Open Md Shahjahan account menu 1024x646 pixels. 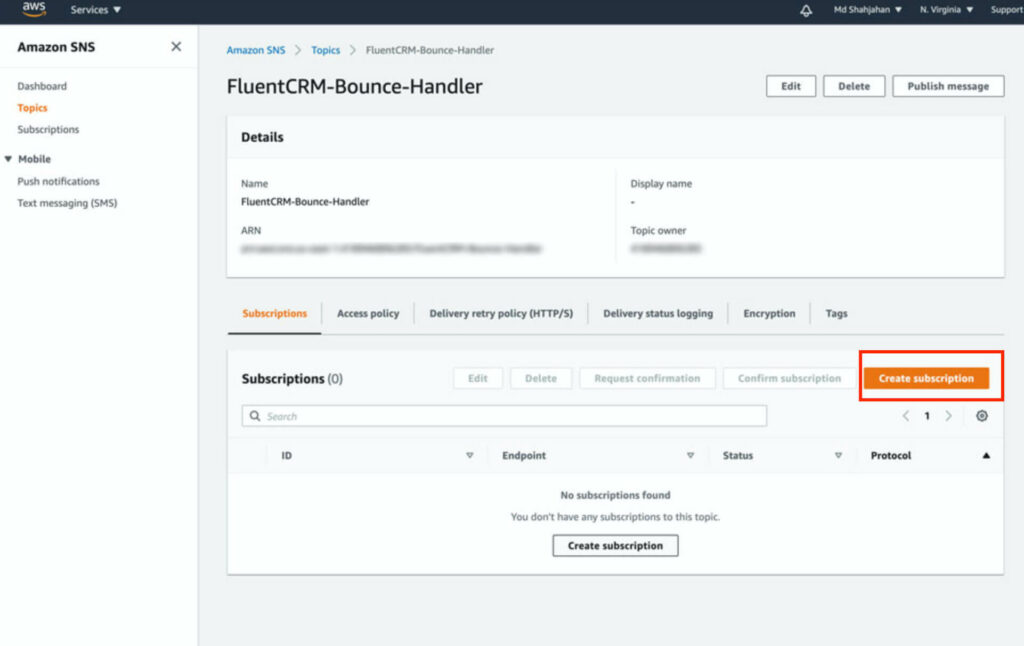tap(867, 10)
